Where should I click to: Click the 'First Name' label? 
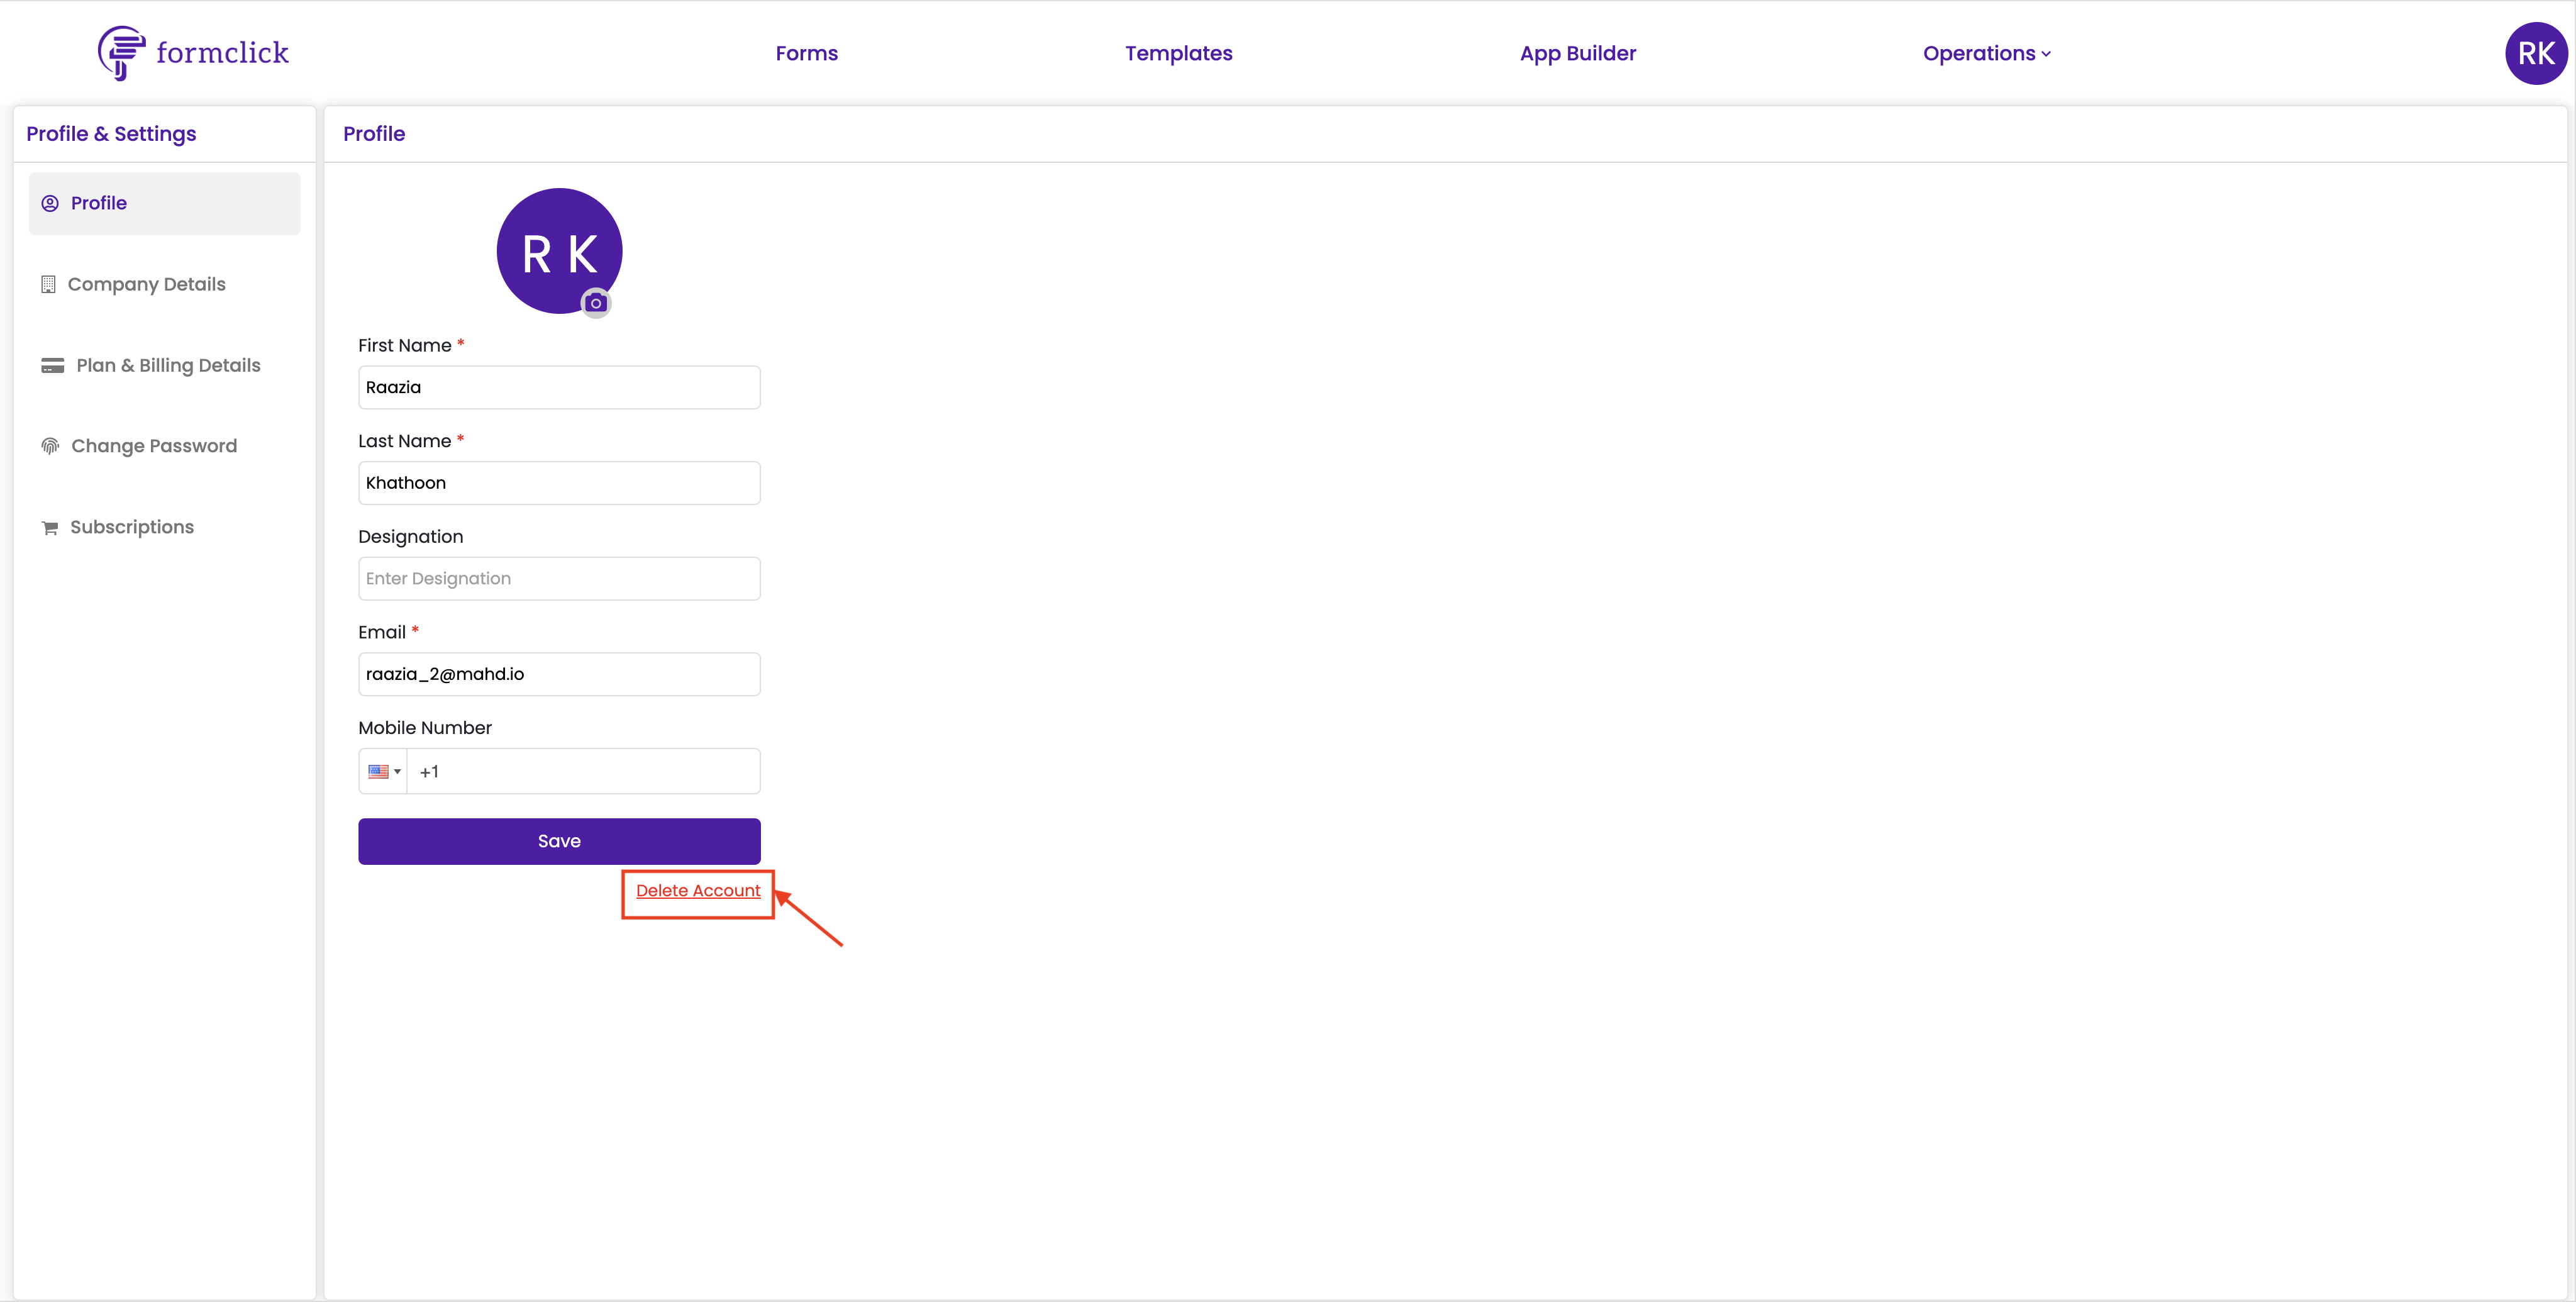point(405,345)
